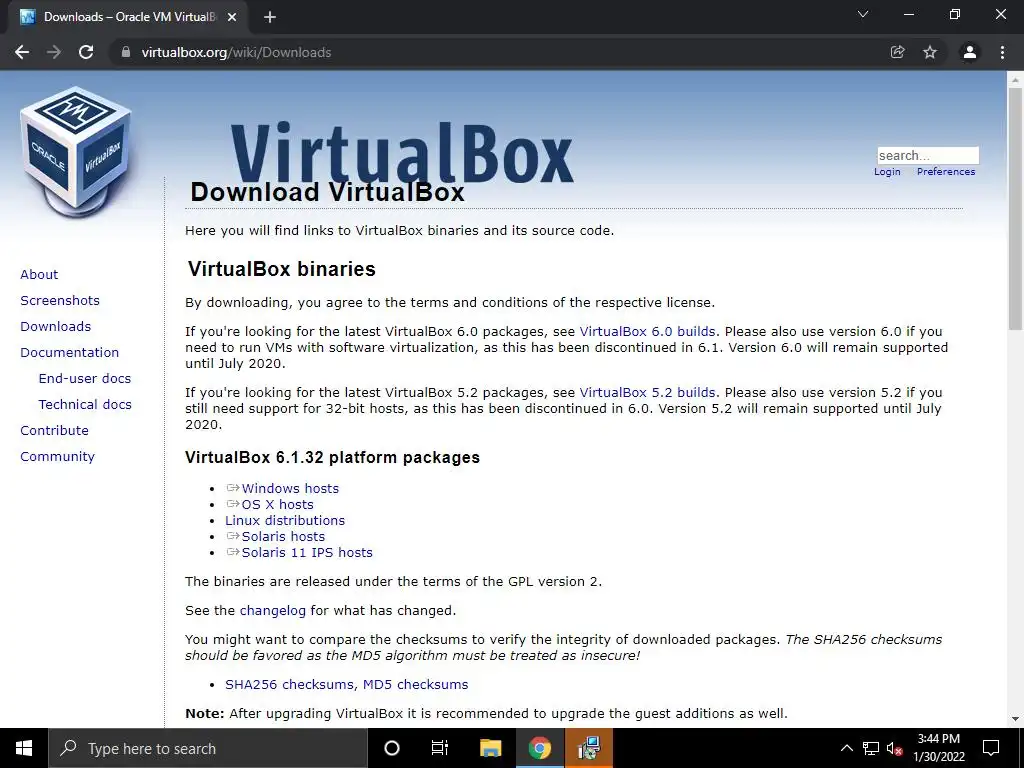The image size is (1024, 768).
Task: Download the Solaris hosts package
Action: 283,537
